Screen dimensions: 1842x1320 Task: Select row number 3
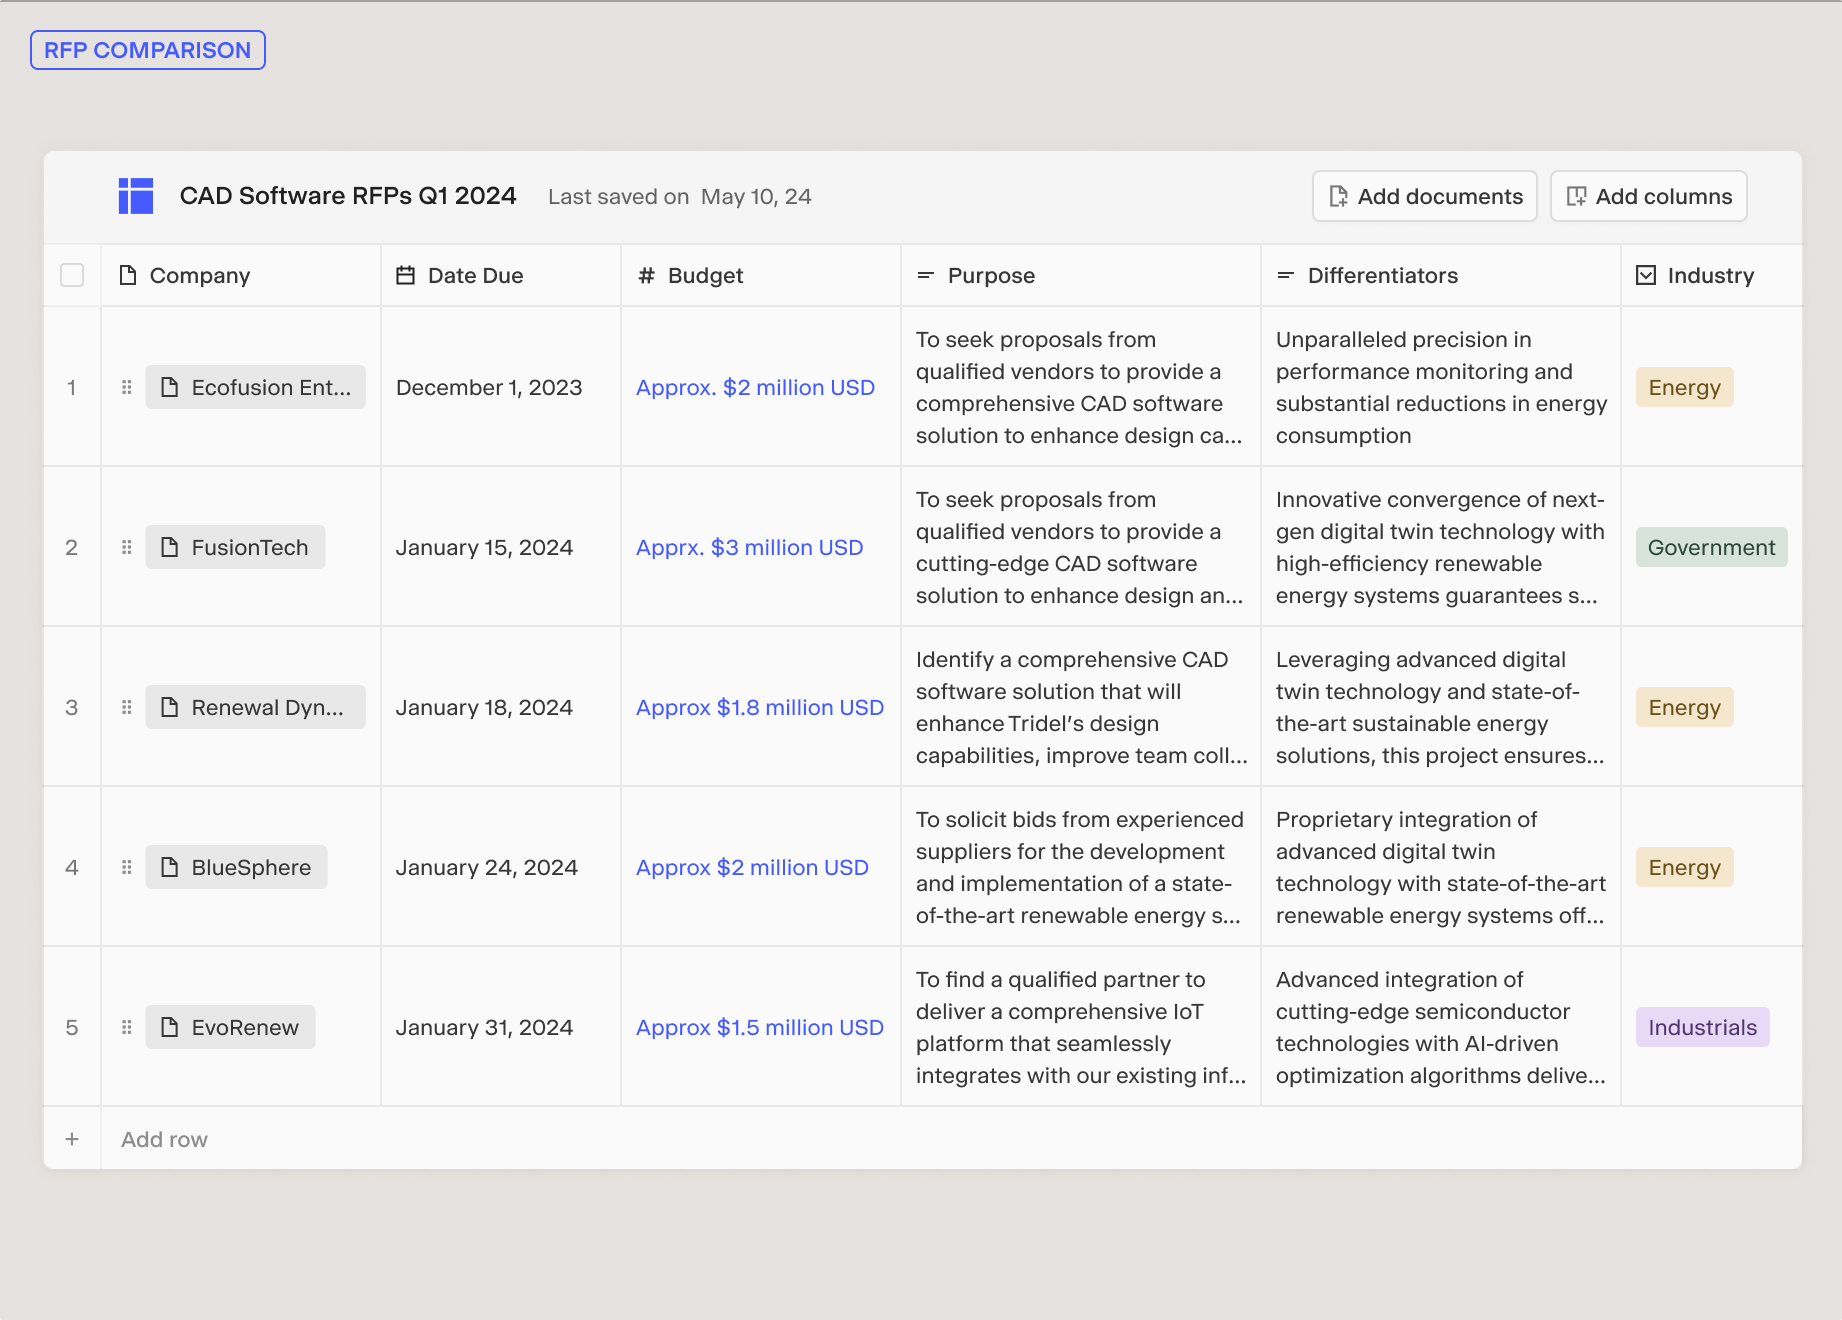[72, 707]
